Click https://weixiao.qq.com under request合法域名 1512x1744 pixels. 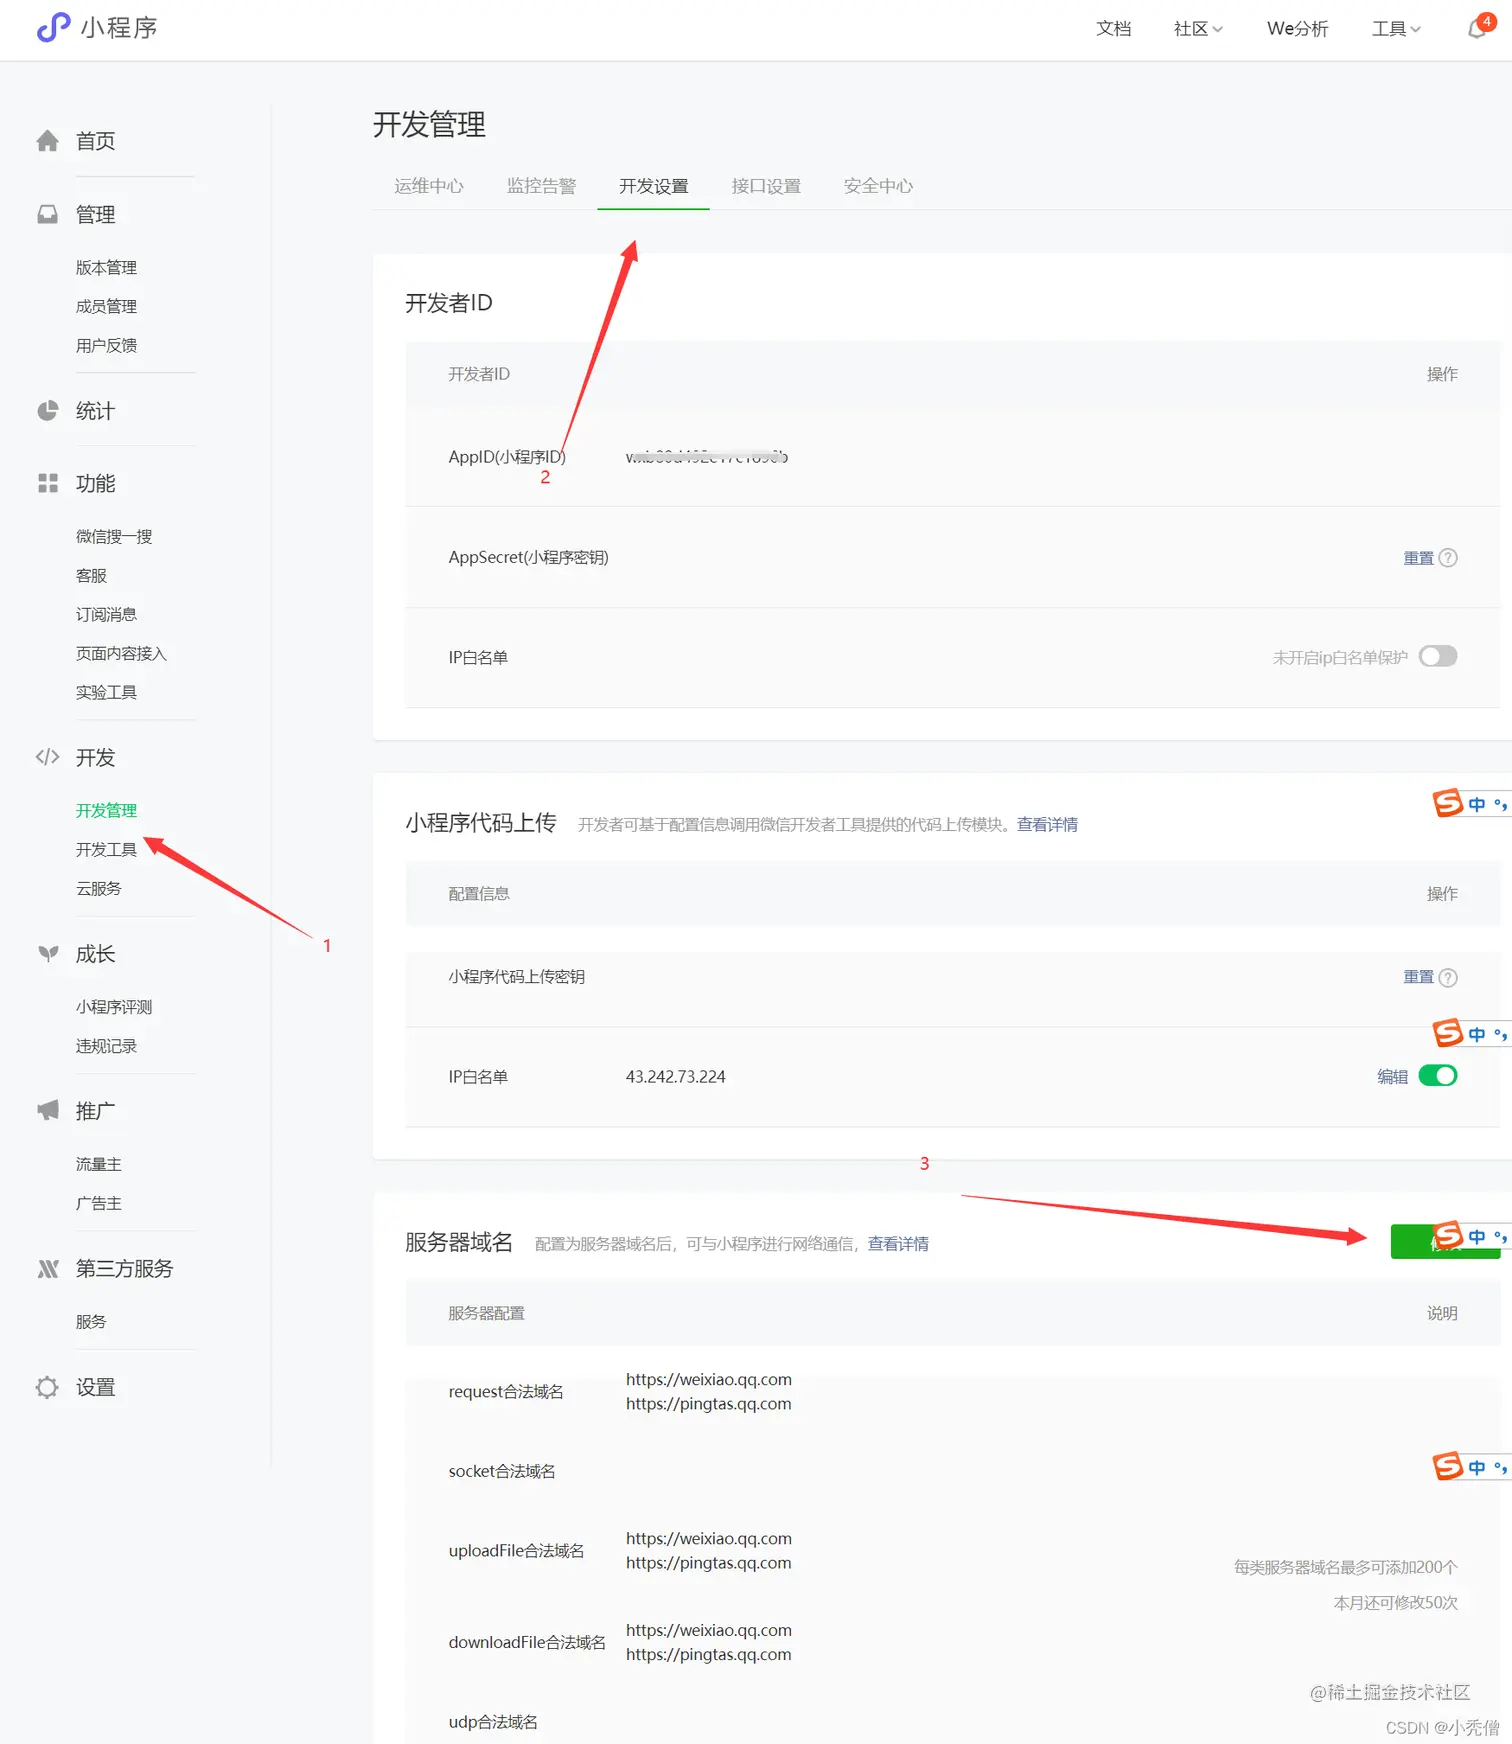pyautogui.click(x=708, y=1379)
